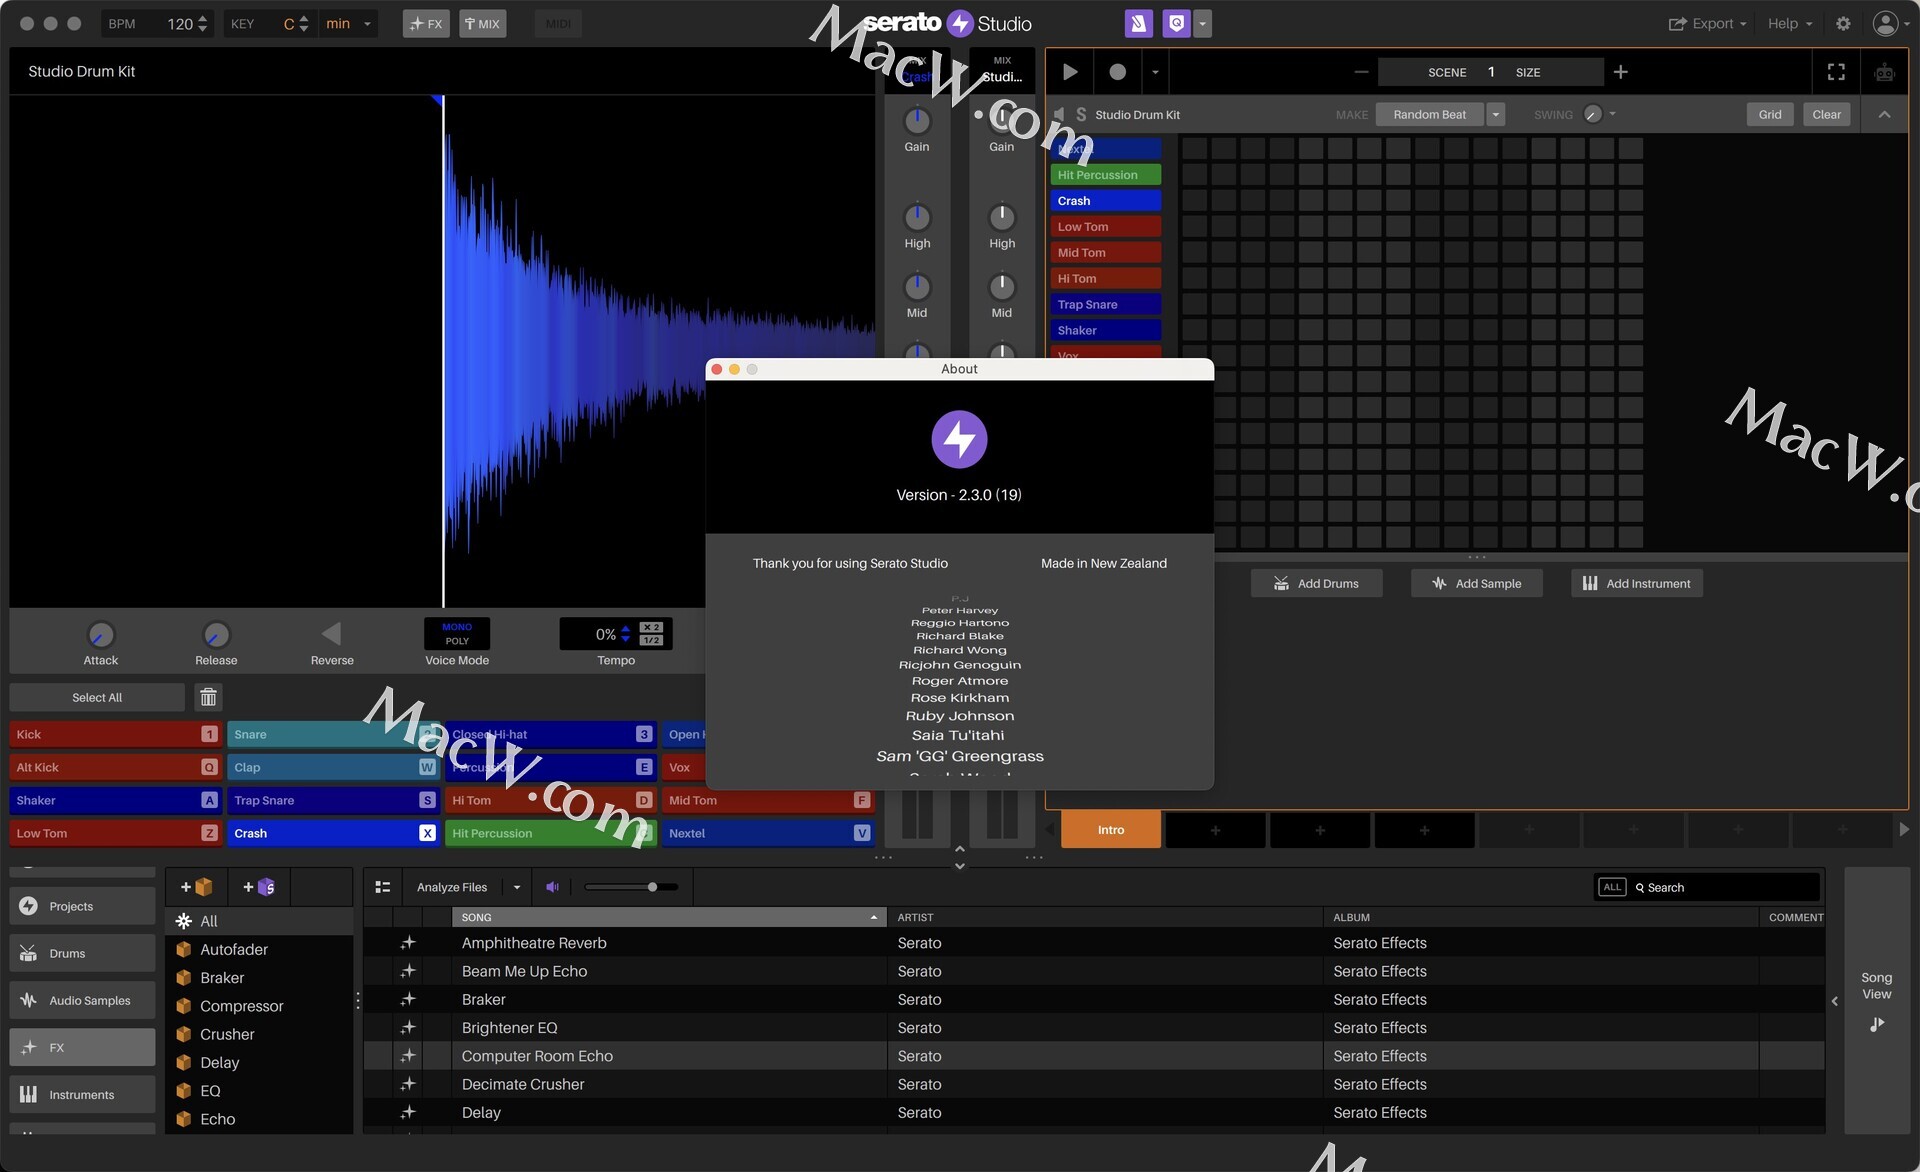The image size is (1920, 1172).
Task: Open the min key scale dropdown
Action: click(348, 24)
